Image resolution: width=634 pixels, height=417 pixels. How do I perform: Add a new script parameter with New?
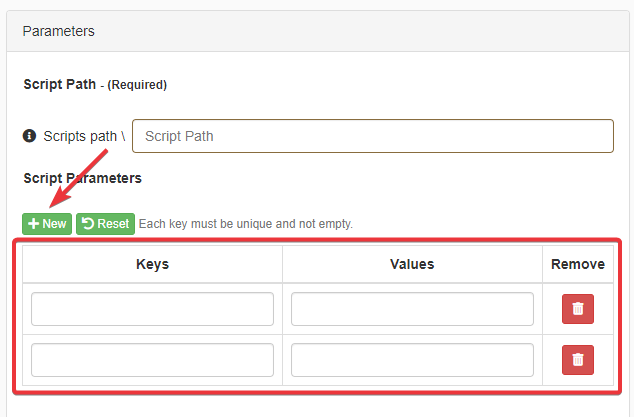pyautogui.click(x=47, y=224)
